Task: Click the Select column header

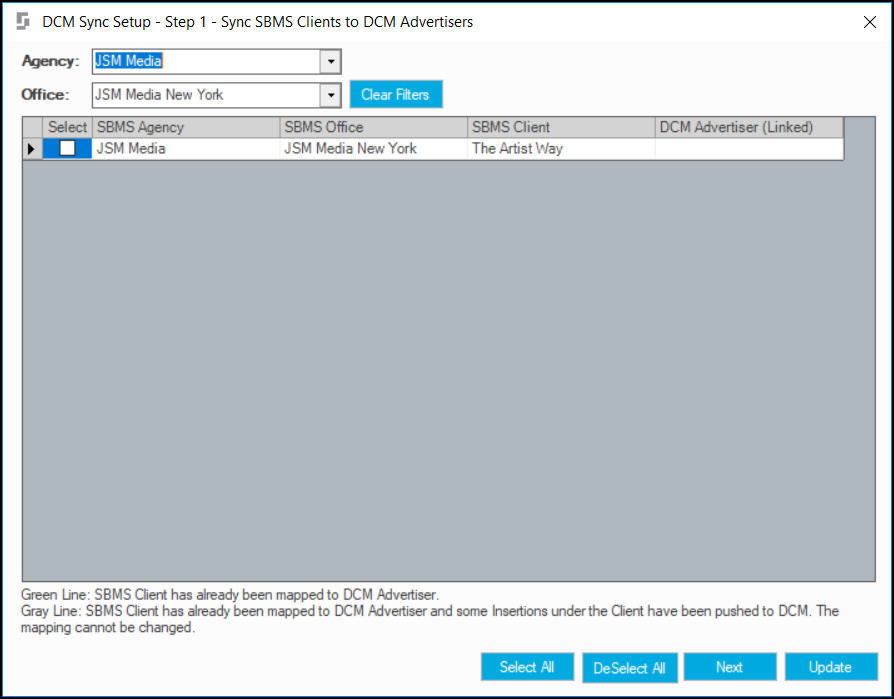Action: coord(67,127)
